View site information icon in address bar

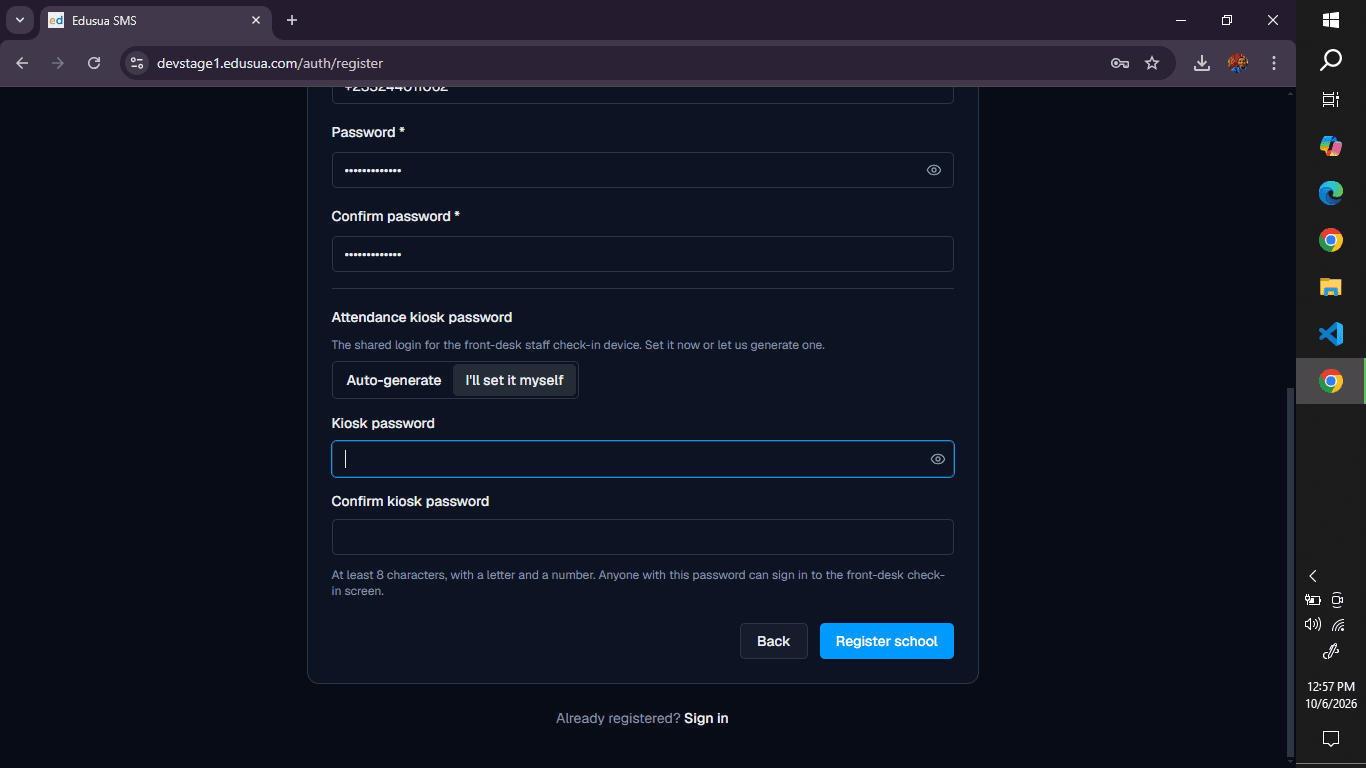[138, 63]
